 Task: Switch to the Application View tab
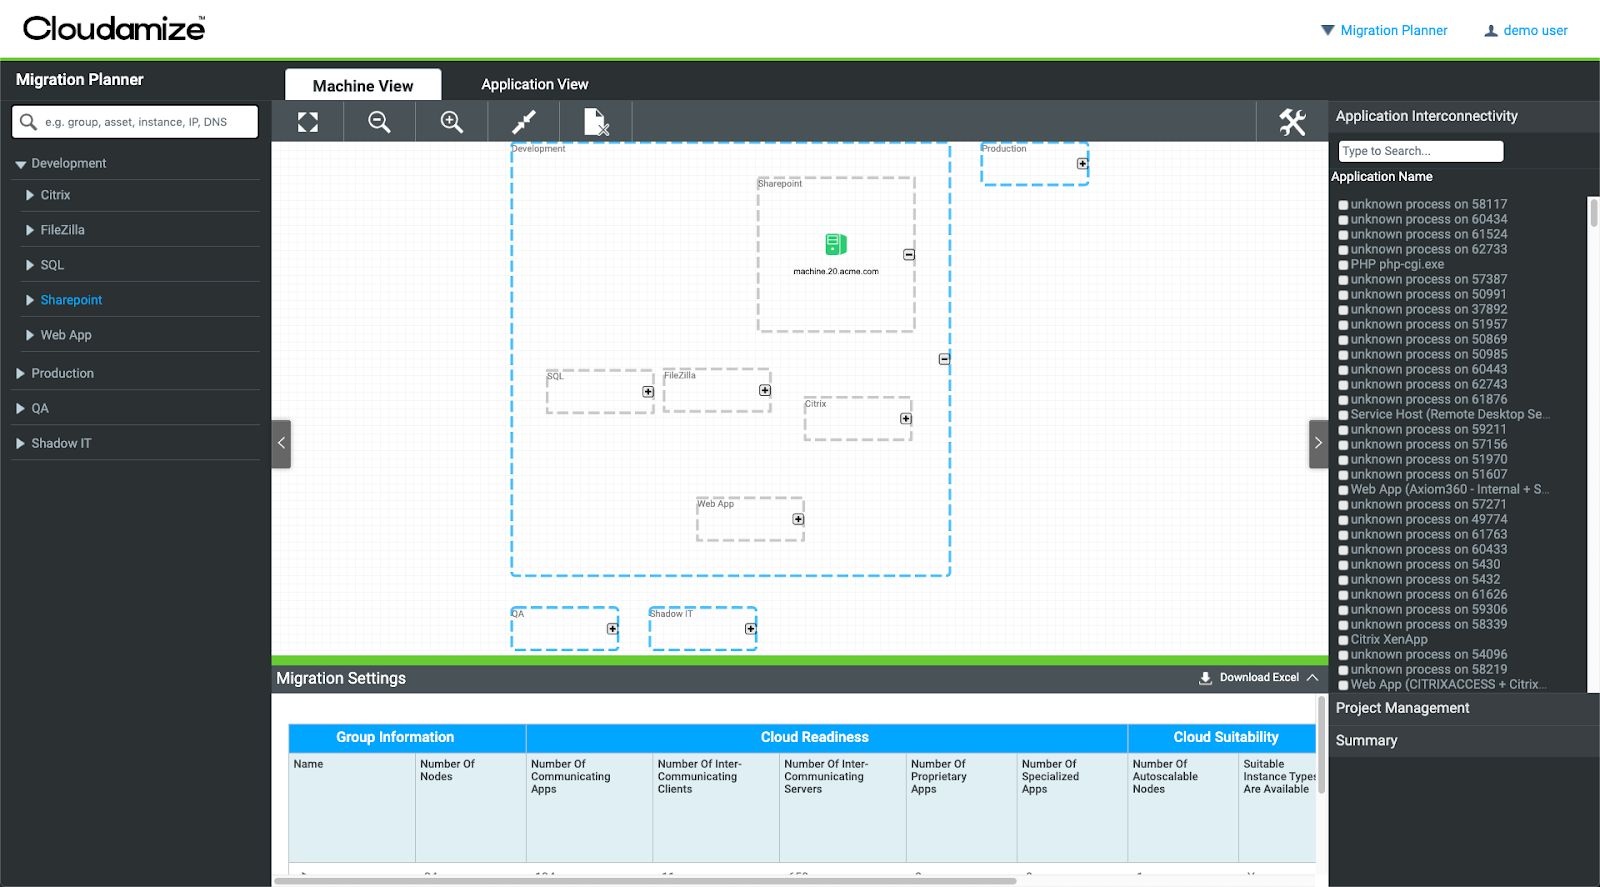pos(534,85)
